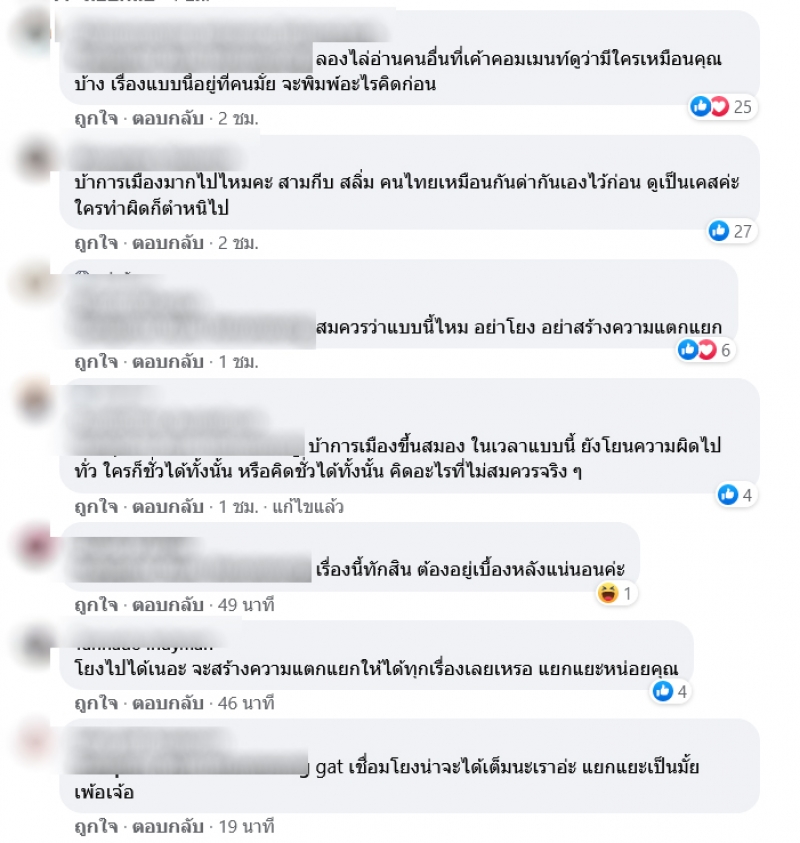Click ถูกใจ on the 46 นาที comment

(x=96, y=703)
